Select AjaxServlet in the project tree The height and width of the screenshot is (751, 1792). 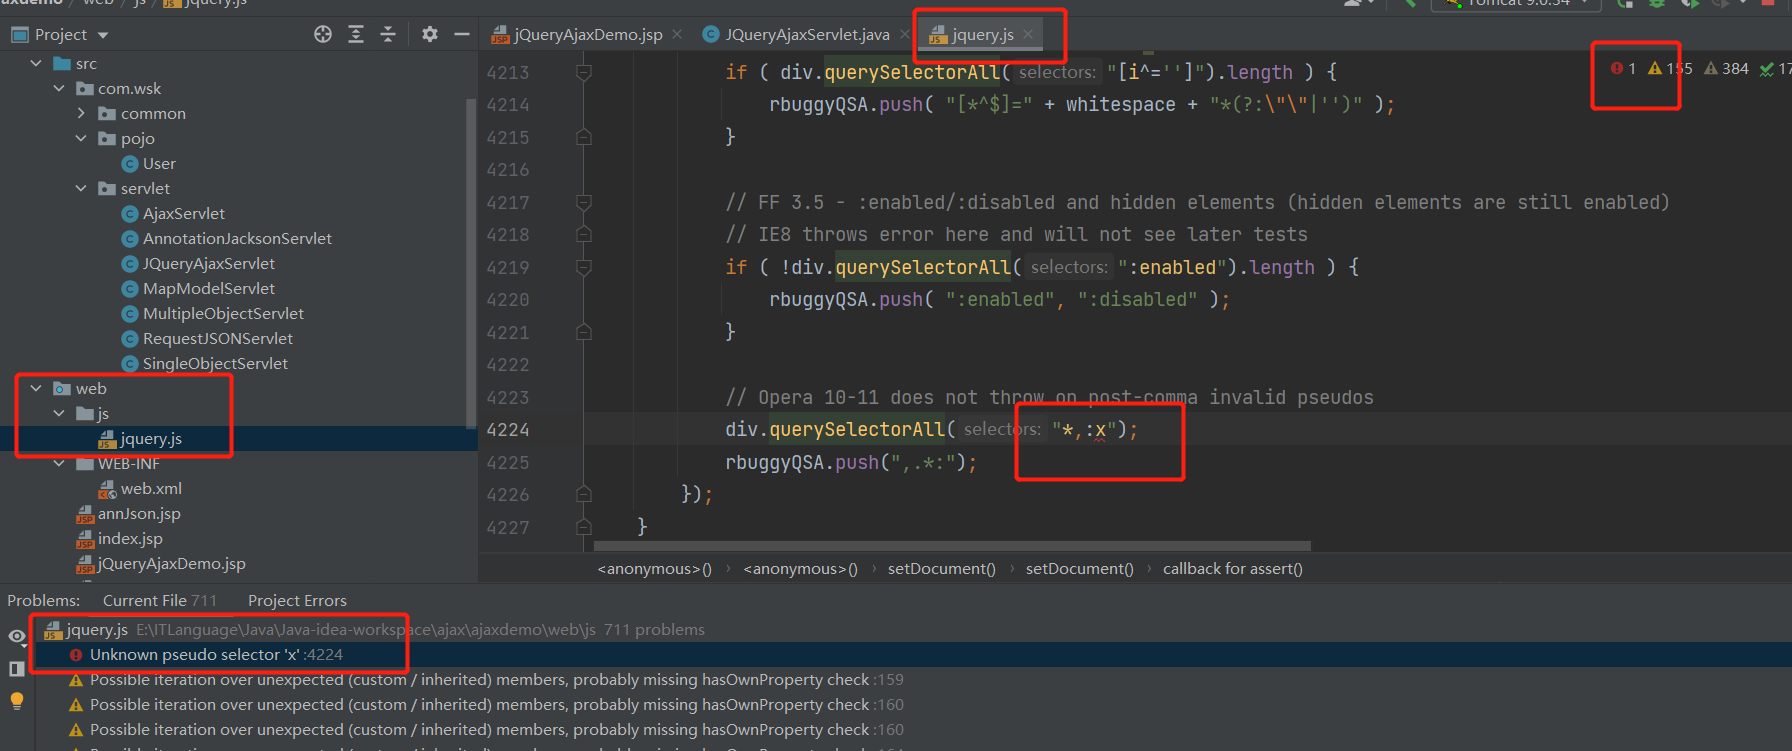tap(183, 214)
